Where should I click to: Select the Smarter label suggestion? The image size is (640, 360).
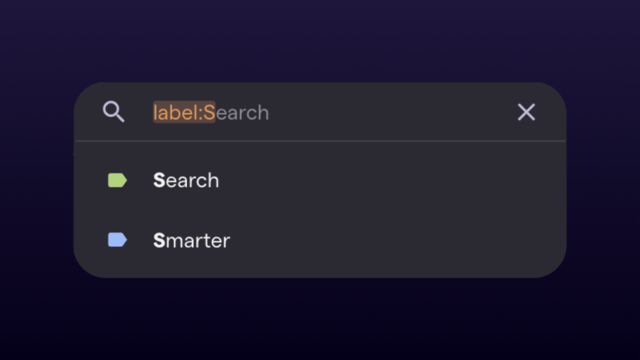click(320, 240)
